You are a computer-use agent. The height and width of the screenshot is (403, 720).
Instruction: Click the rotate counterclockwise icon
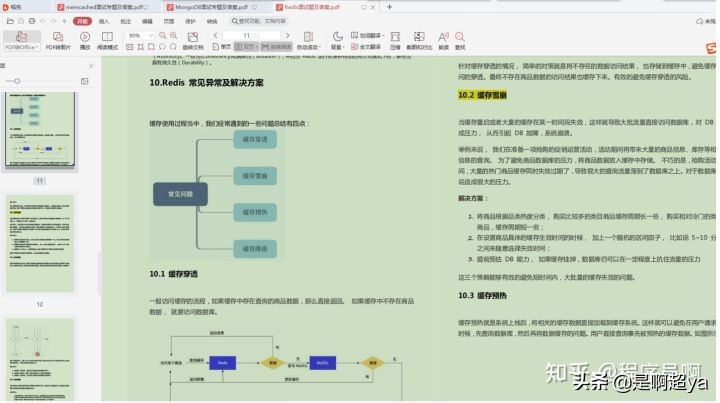[162, 47]
